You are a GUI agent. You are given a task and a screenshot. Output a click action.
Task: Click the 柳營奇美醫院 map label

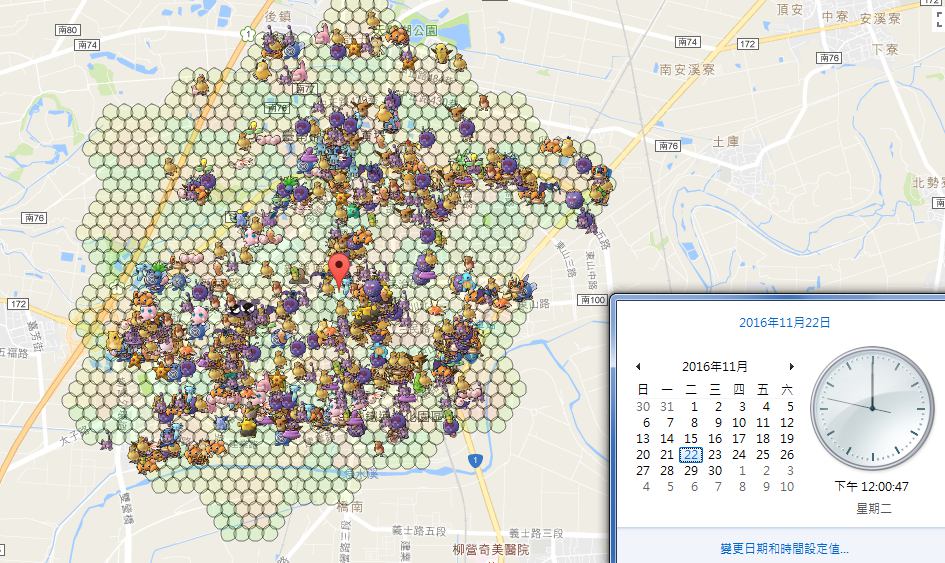[491, 549]
